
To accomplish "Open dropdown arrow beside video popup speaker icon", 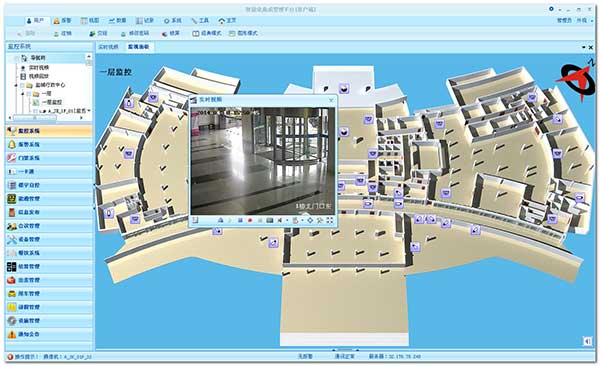I will click(x=287, y=221).
